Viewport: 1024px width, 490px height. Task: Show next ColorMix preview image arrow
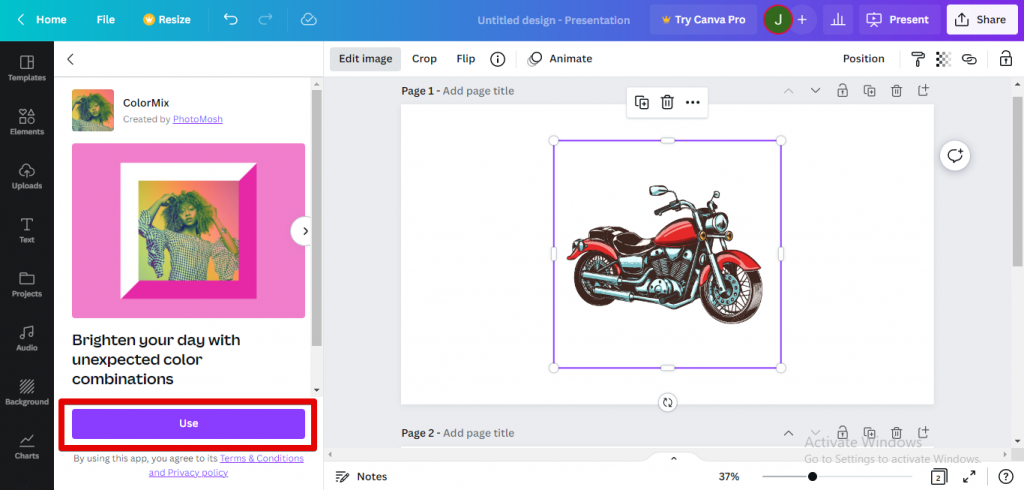pos(304,231)
